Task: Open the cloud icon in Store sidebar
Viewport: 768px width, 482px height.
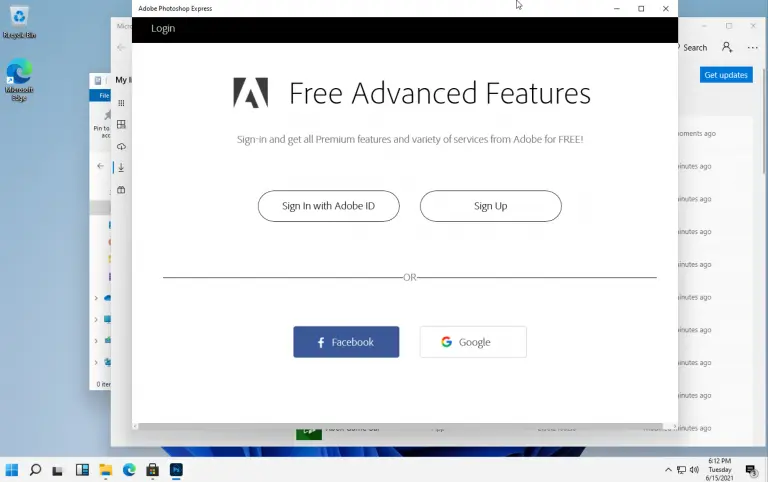Action: [121, 146]
